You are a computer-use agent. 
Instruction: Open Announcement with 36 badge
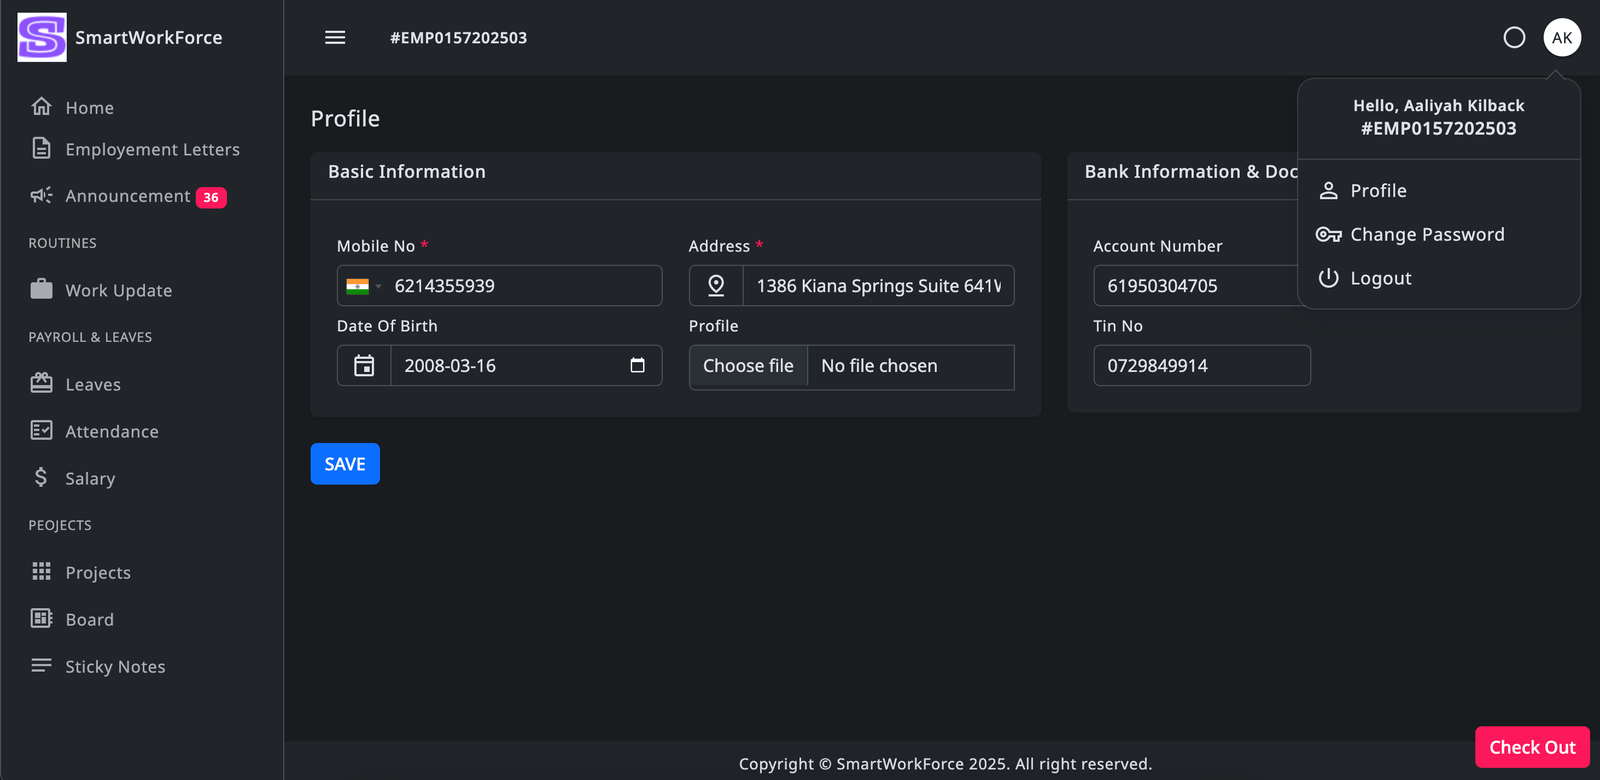(128, 196)
